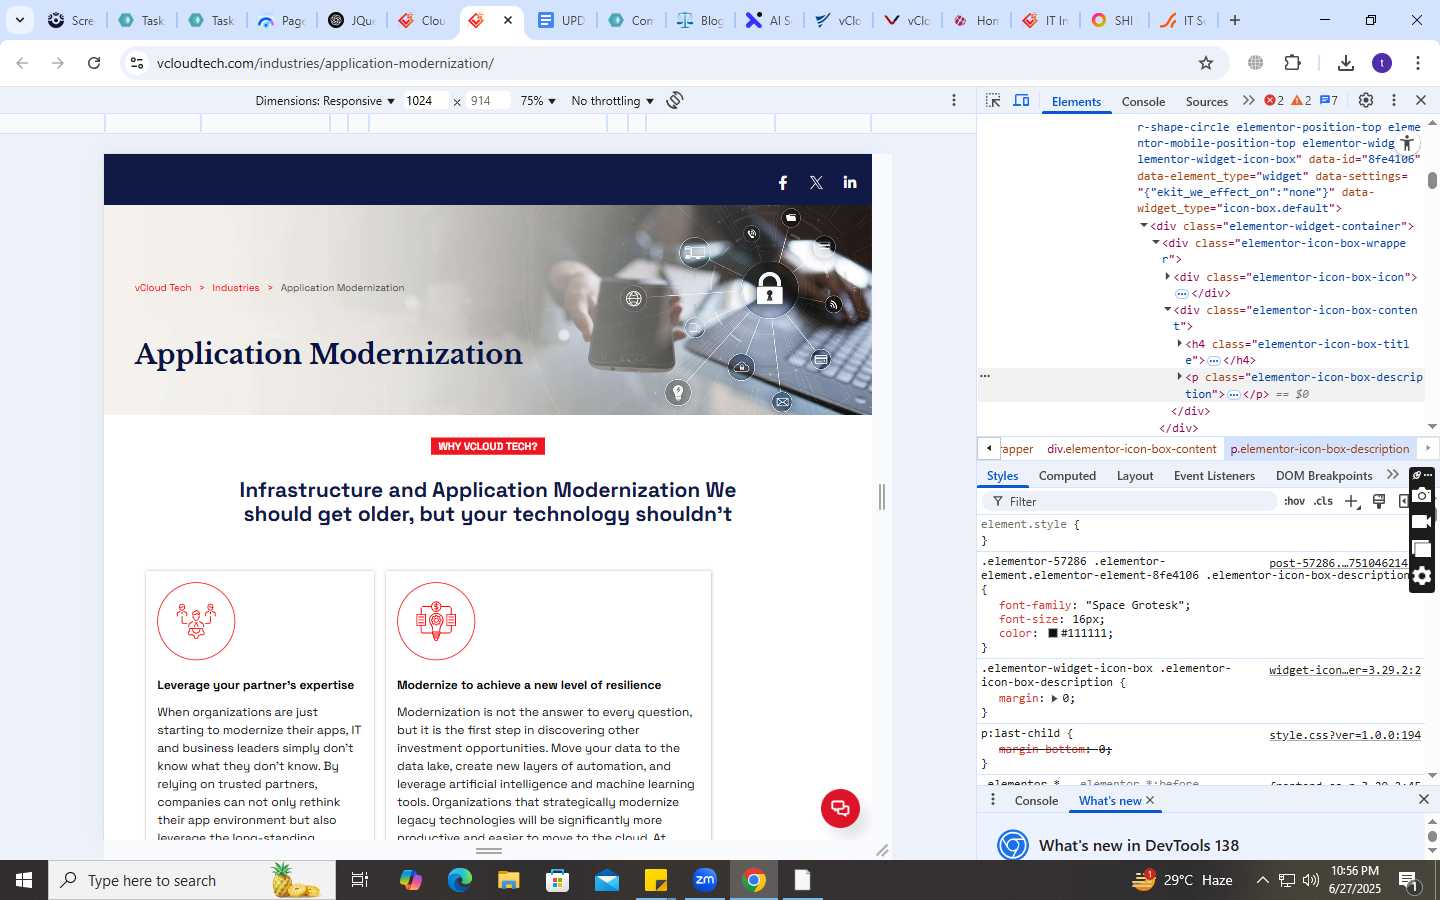Toggle the :hov element state button
The height and width of the screenshot is (900, 1440).
click(x=1294, y=501)
